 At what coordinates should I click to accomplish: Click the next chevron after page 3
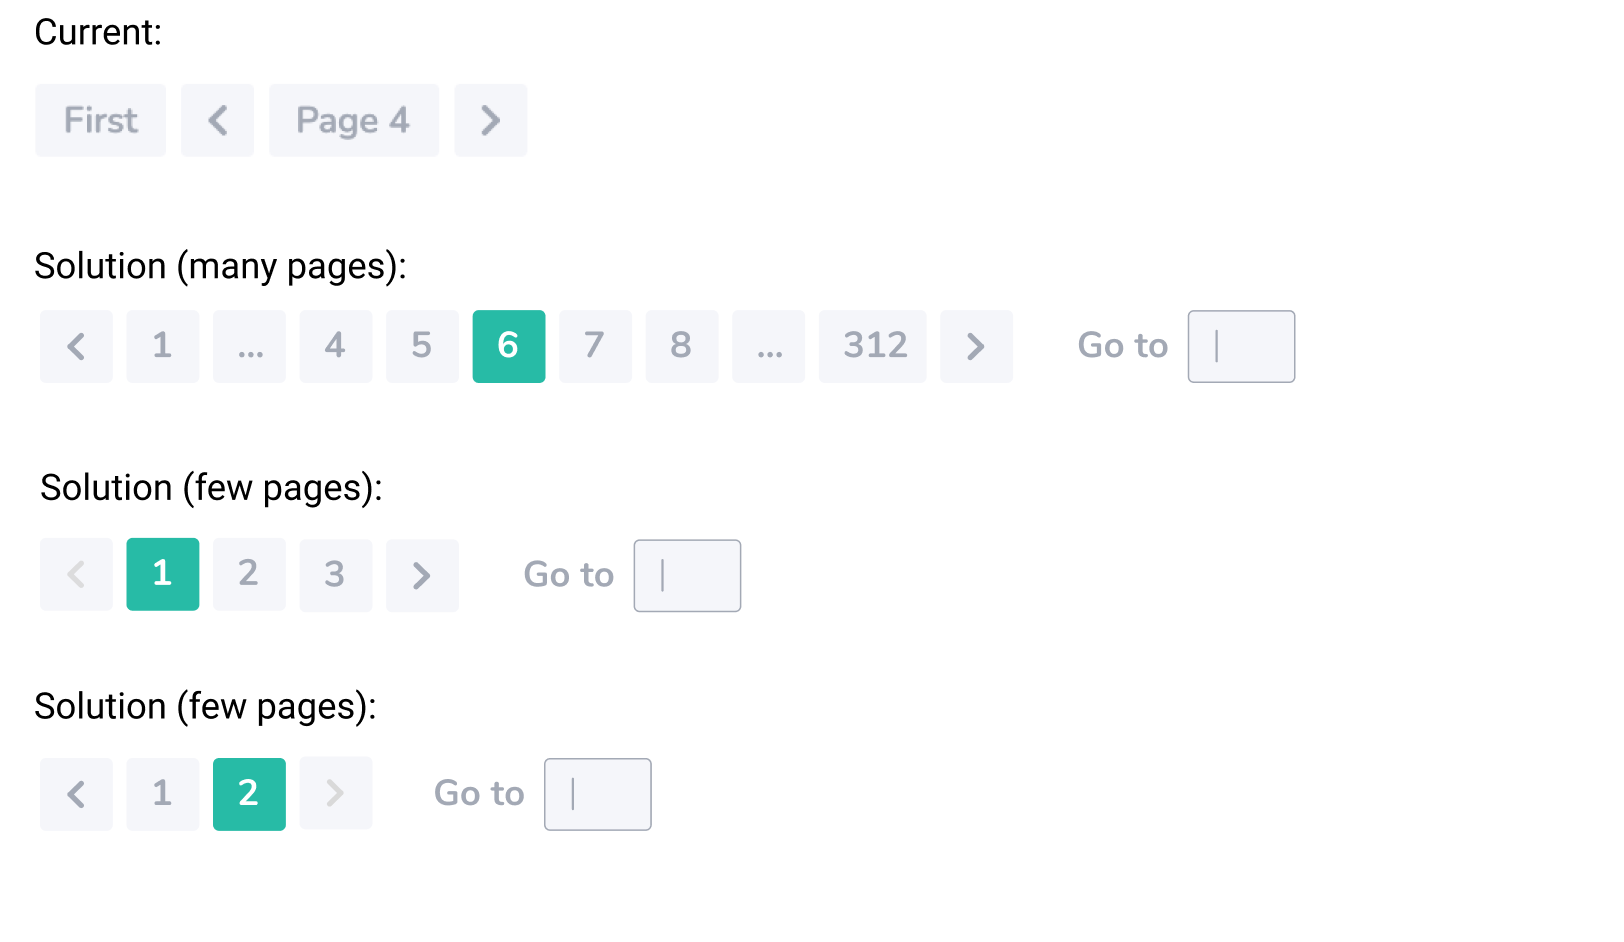[422, 575]
